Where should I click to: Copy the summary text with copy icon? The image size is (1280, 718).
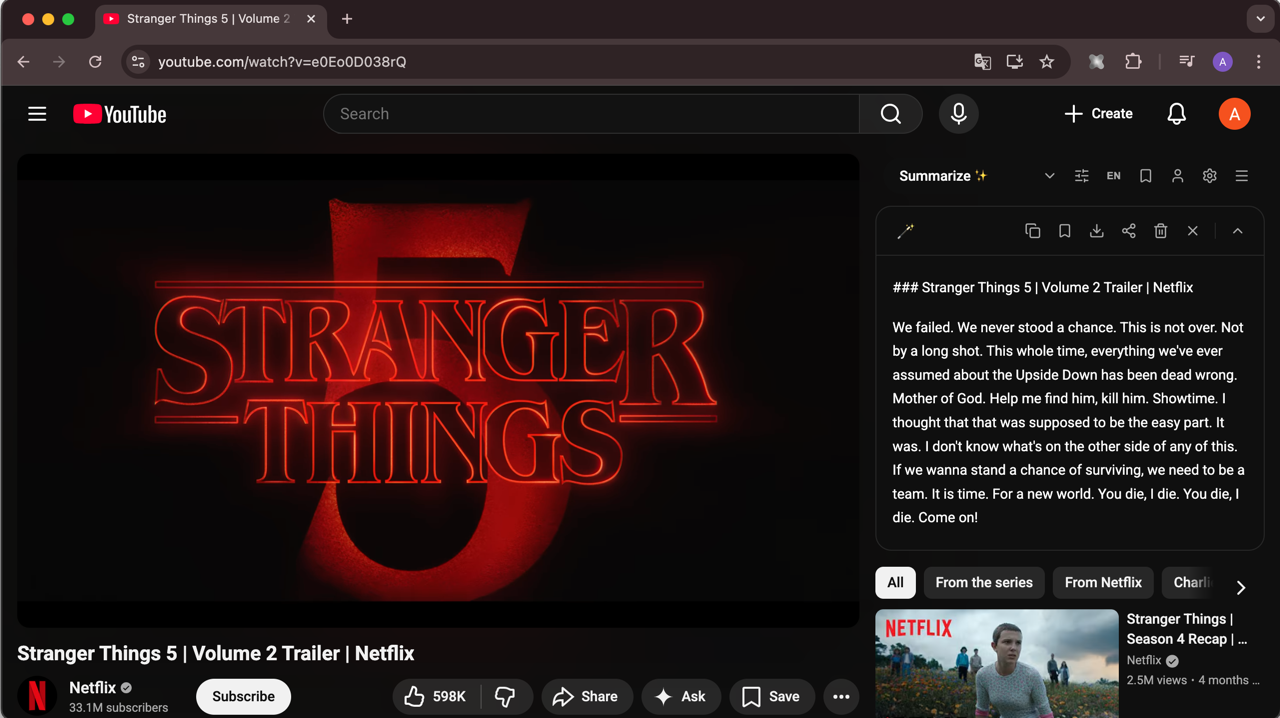click(1032, 231)
